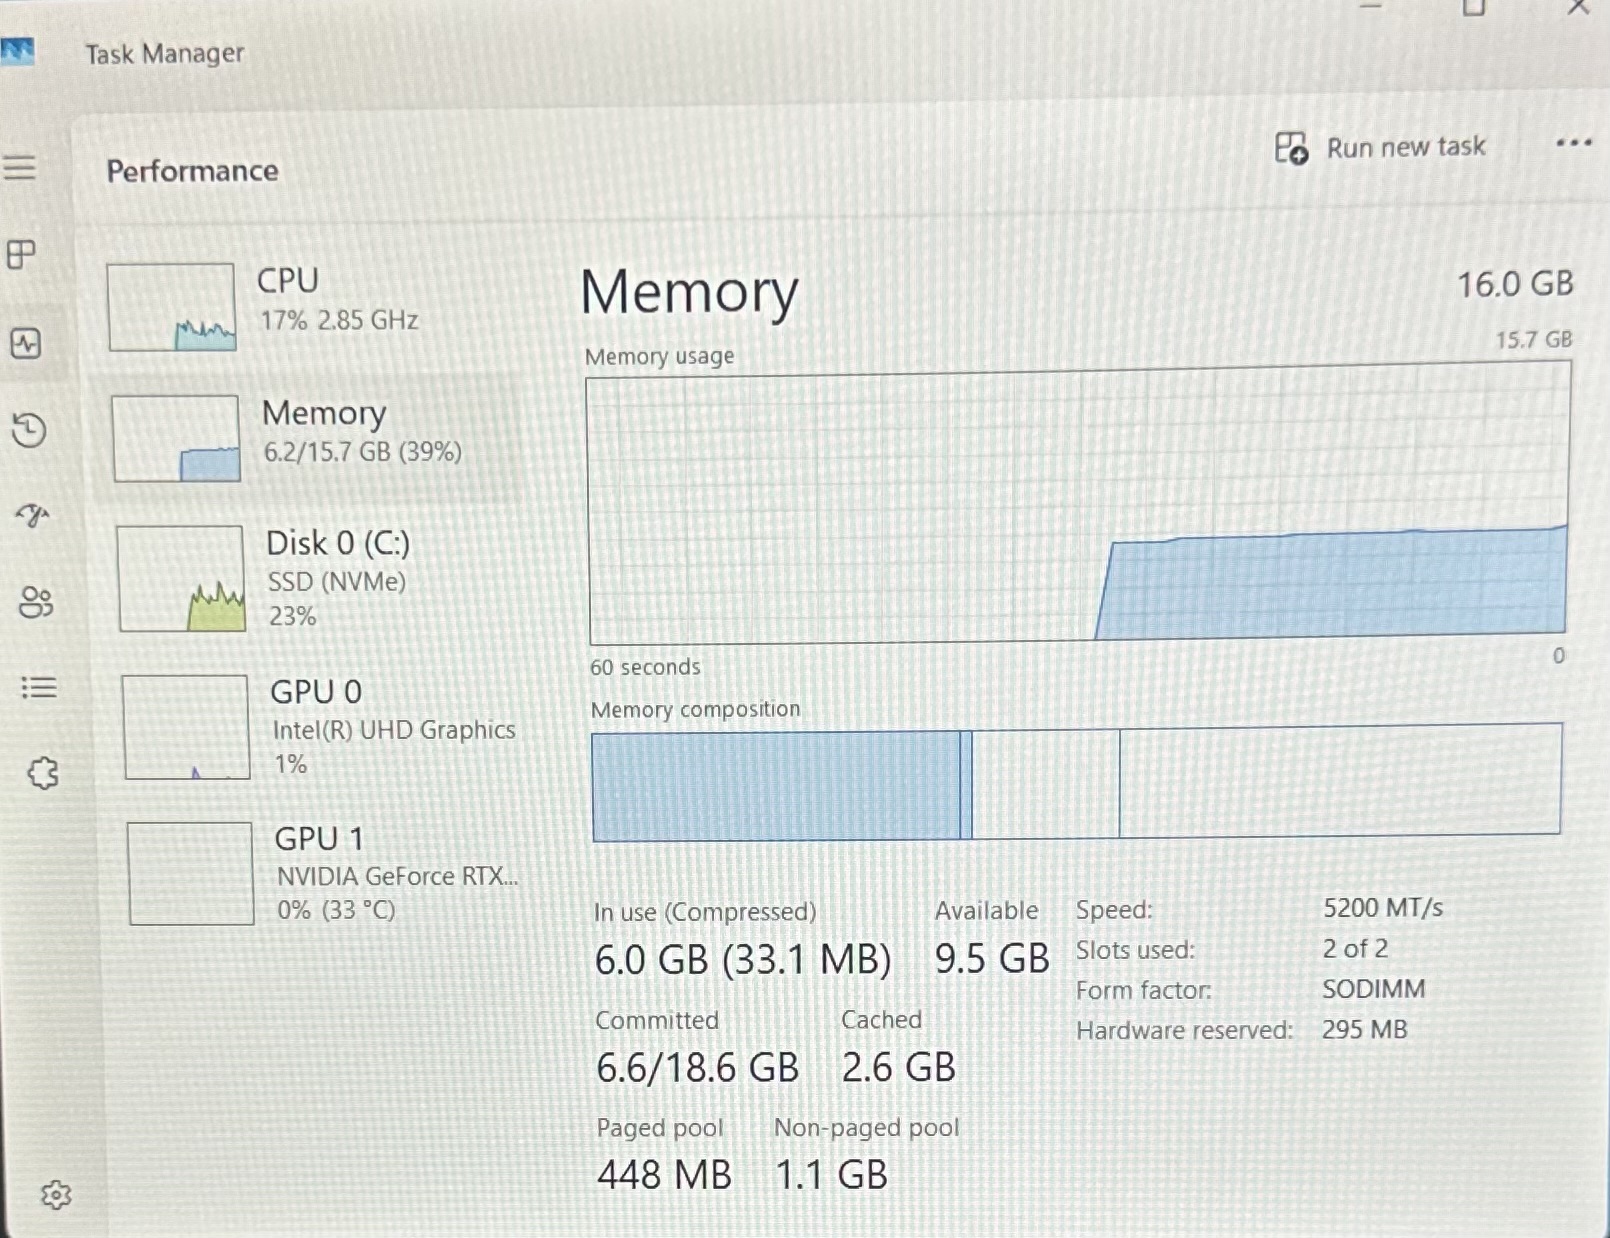Image resolution: width=1610 pixels, height=1238 pixels.
Task: Open the App history icon
Action: point(29,430)
